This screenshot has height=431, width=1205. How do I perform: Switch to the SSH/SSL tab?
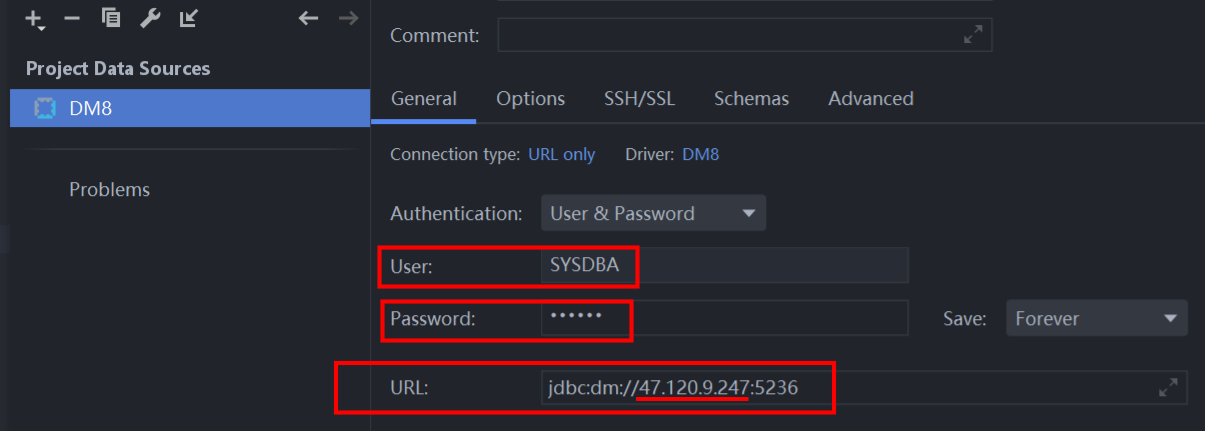[x=639, y=99]
